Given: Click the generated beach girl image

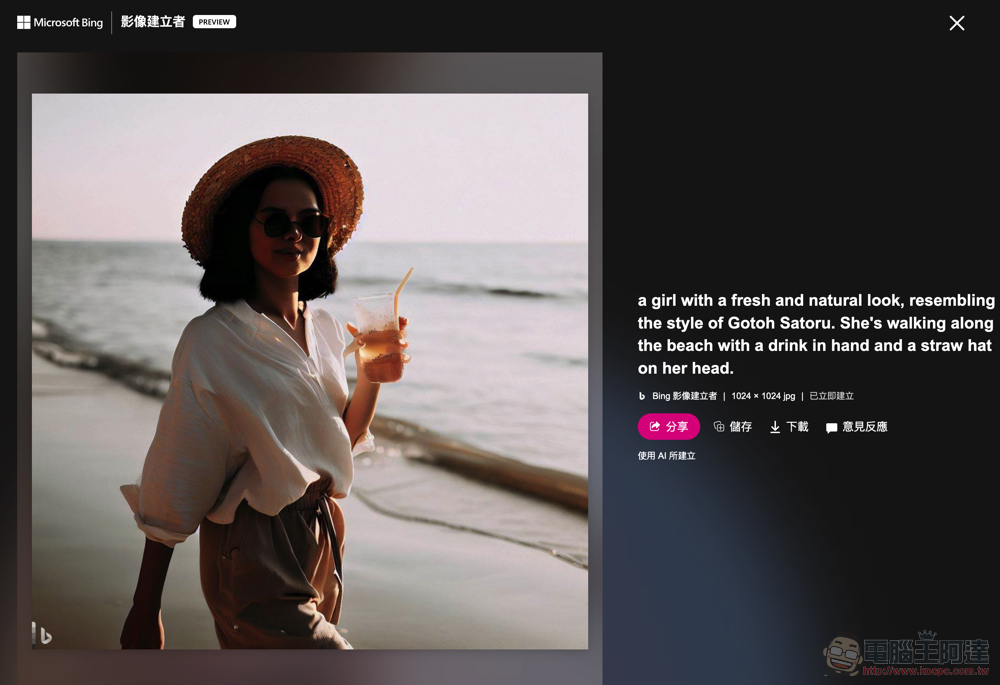Looking at the screenshot, I should click(310, 371).
